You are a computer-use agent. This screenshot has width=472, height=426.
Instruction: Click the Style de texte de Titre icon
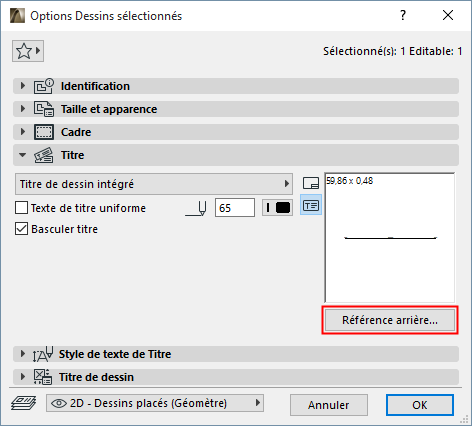coord(43,354)
